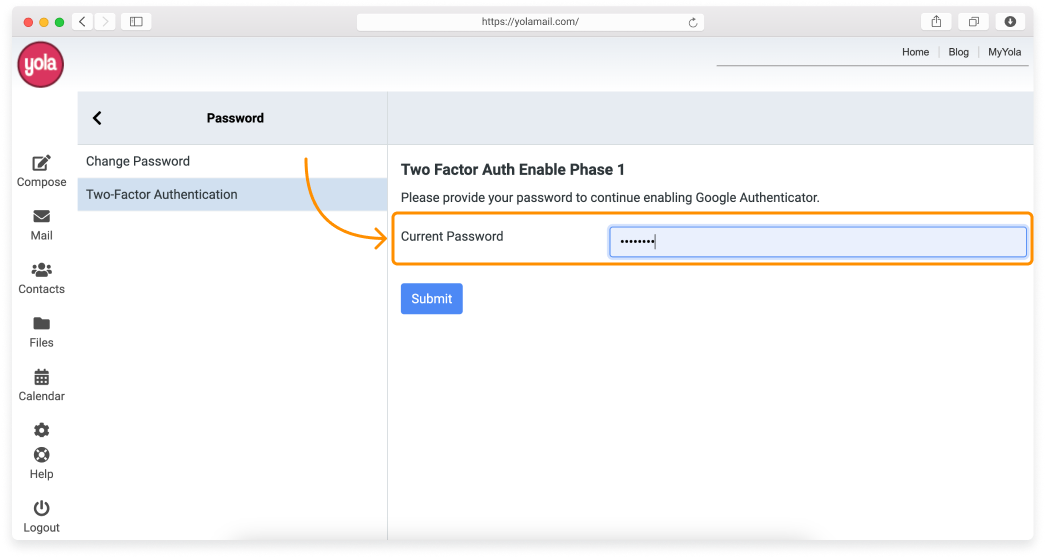Click the Settings gear icon
The height and width of the screenshot is (558, 1046).
pyautogui.click(x=41, y=430)
